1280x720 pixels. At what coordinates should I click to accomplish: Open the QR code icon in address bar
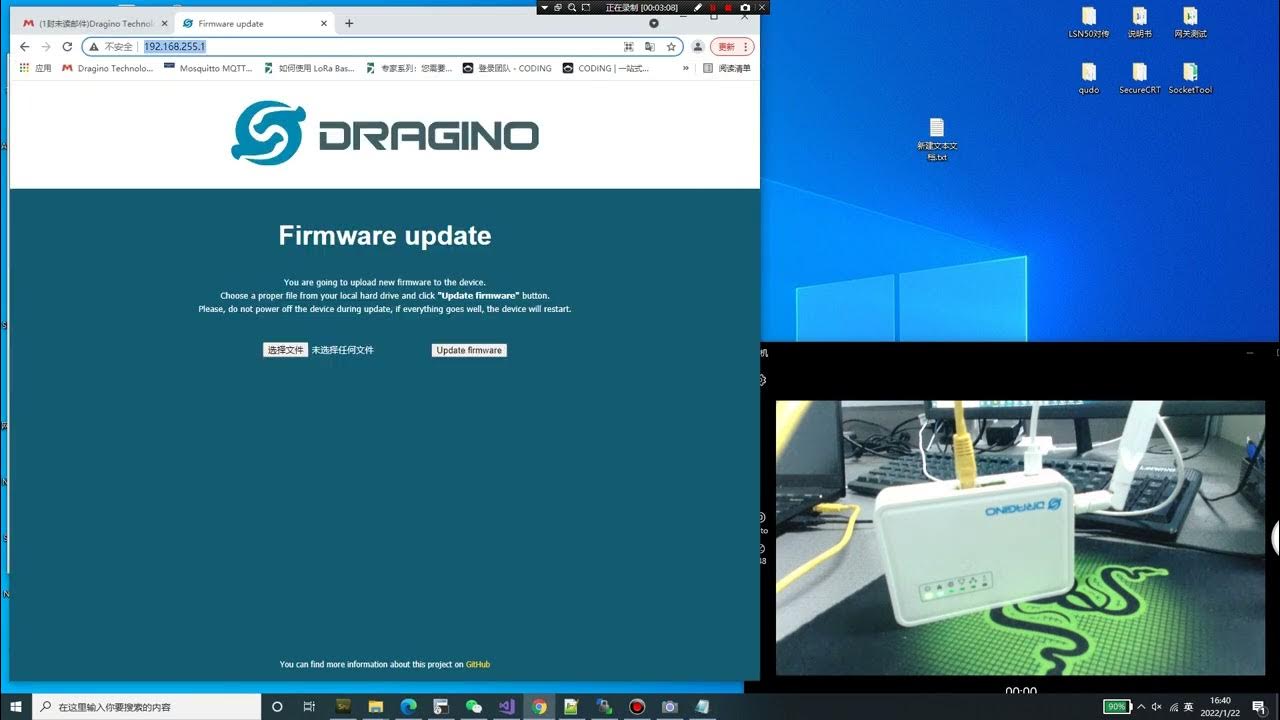pyautogui.click(x=629, y=47)
